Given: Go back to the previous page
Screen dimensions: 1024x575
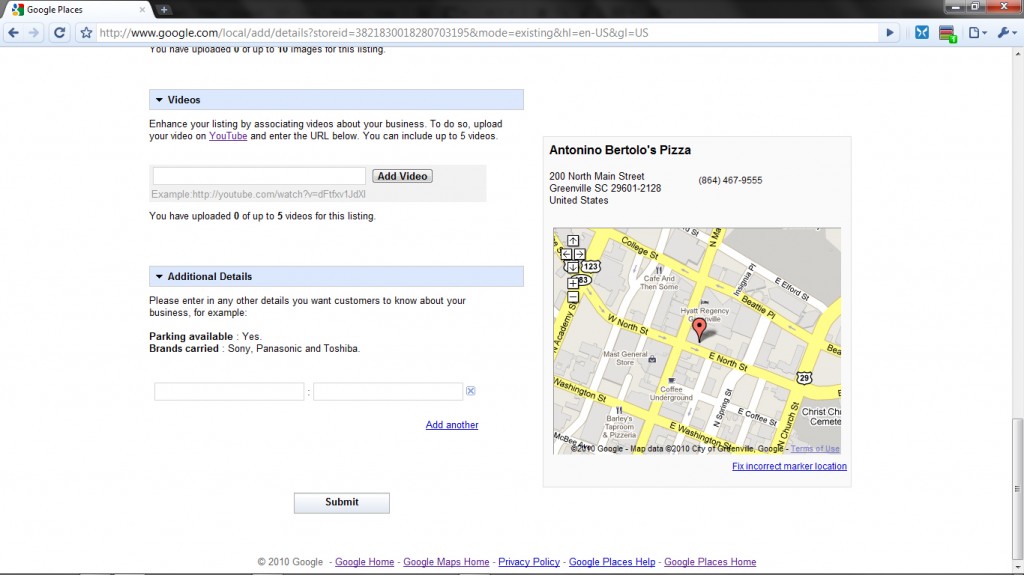Looking at the screenshot, I should pyautogui.click(x=13, y=33).
